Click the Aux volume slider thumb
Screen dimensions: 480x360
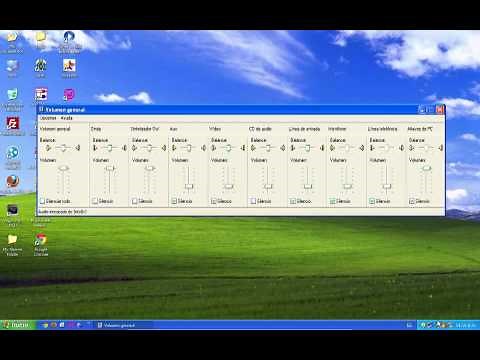click(x=189, y=186)
